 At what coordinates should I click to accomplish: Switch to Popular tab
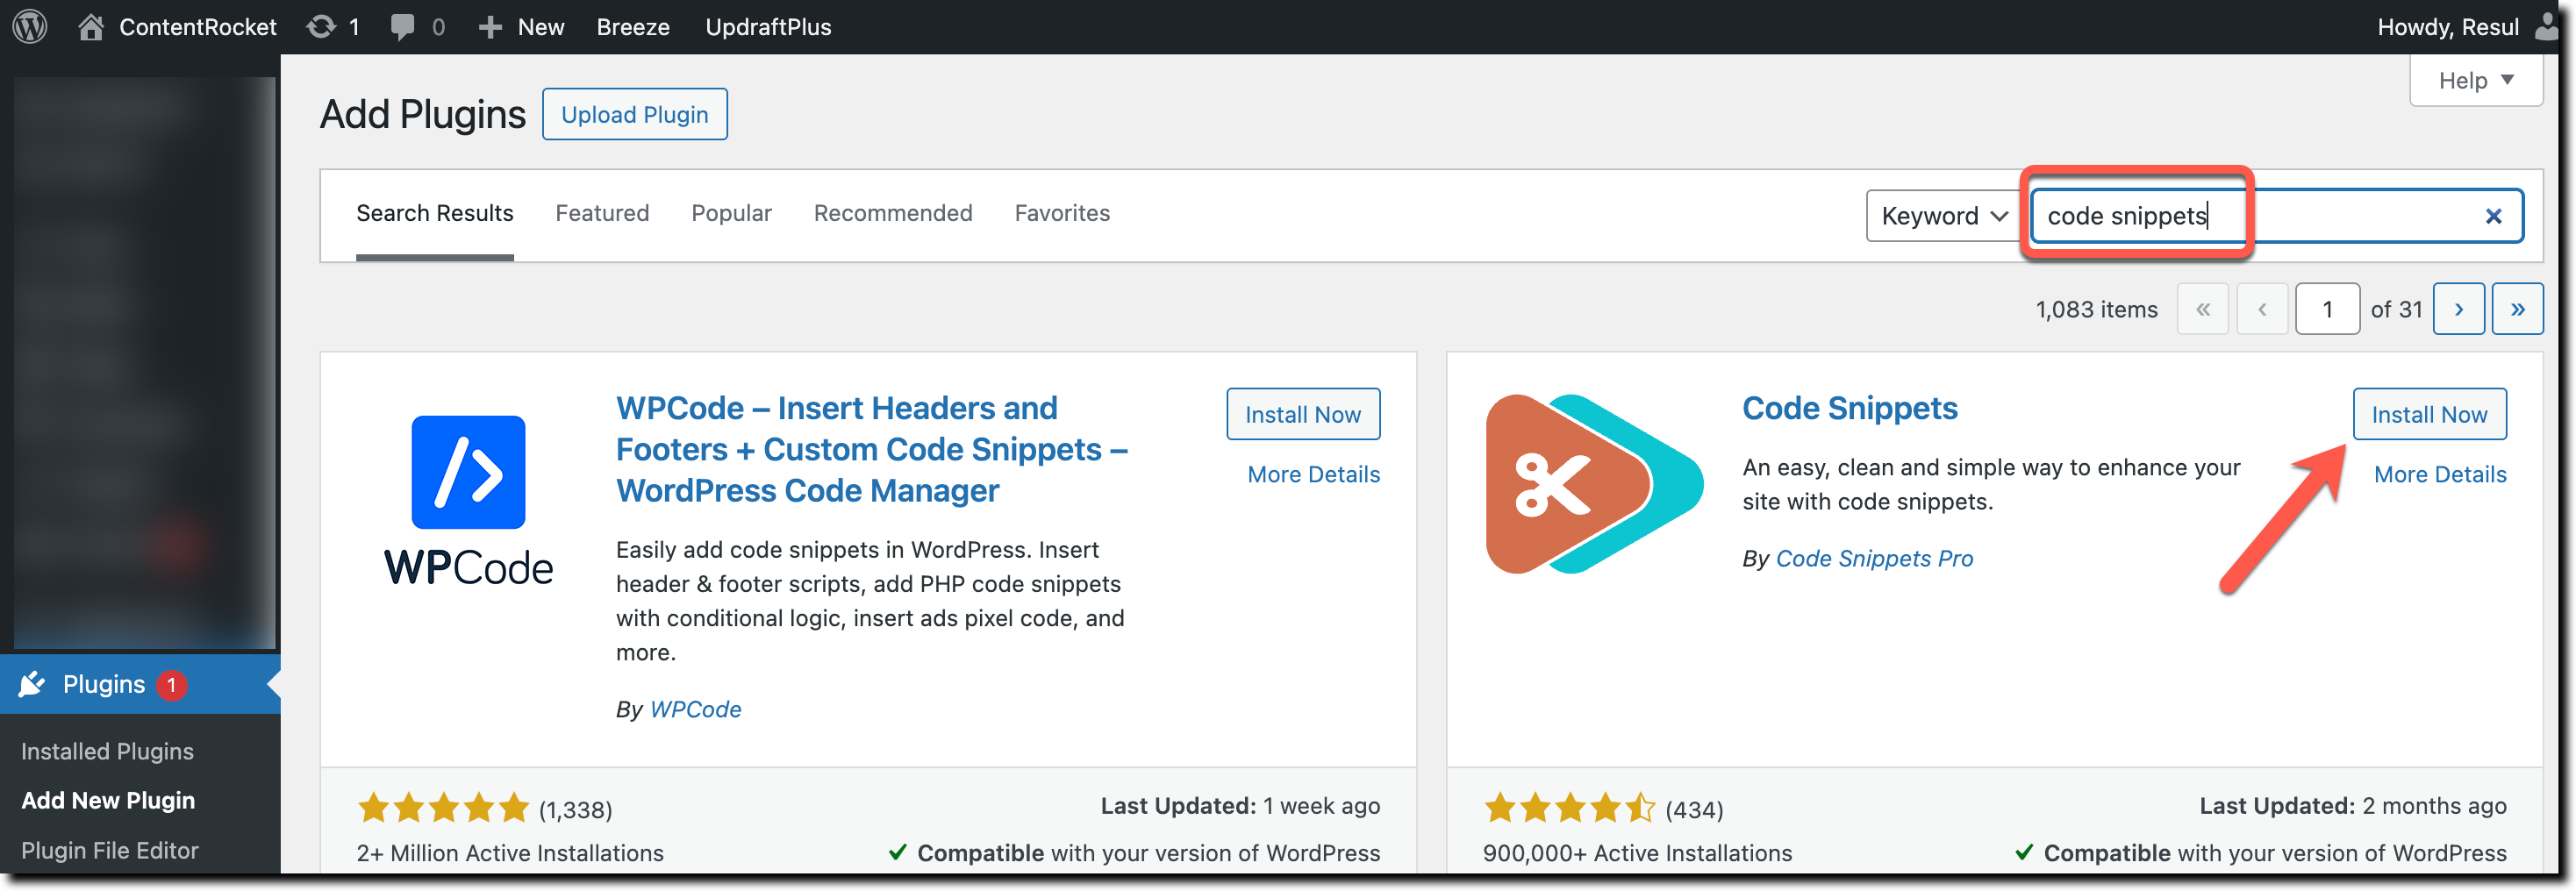coord(731,213)
